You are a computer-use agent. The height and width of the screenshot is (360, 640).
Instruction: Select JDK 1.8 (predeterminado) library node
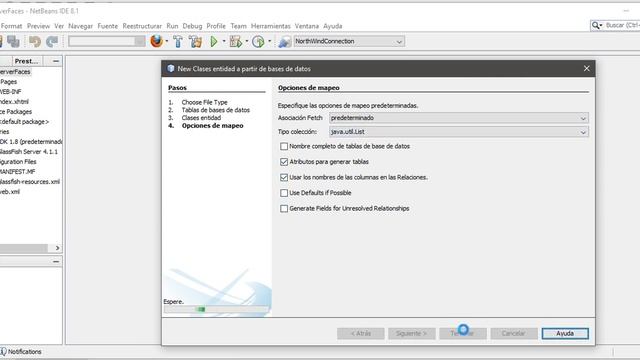point(31,142)
